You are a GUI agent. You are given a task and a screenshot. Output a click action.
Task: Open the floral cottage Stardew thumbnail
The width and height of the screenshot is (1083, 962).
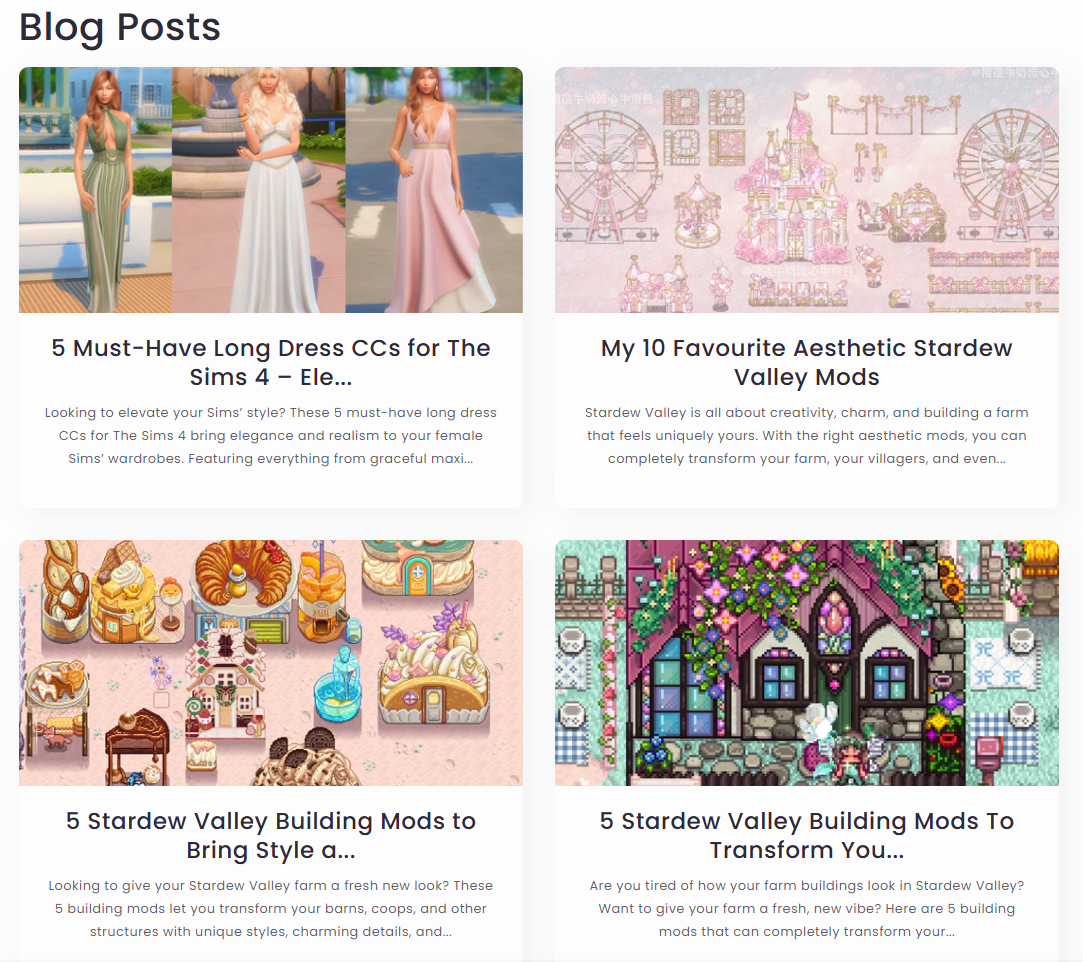click(807, 663)
